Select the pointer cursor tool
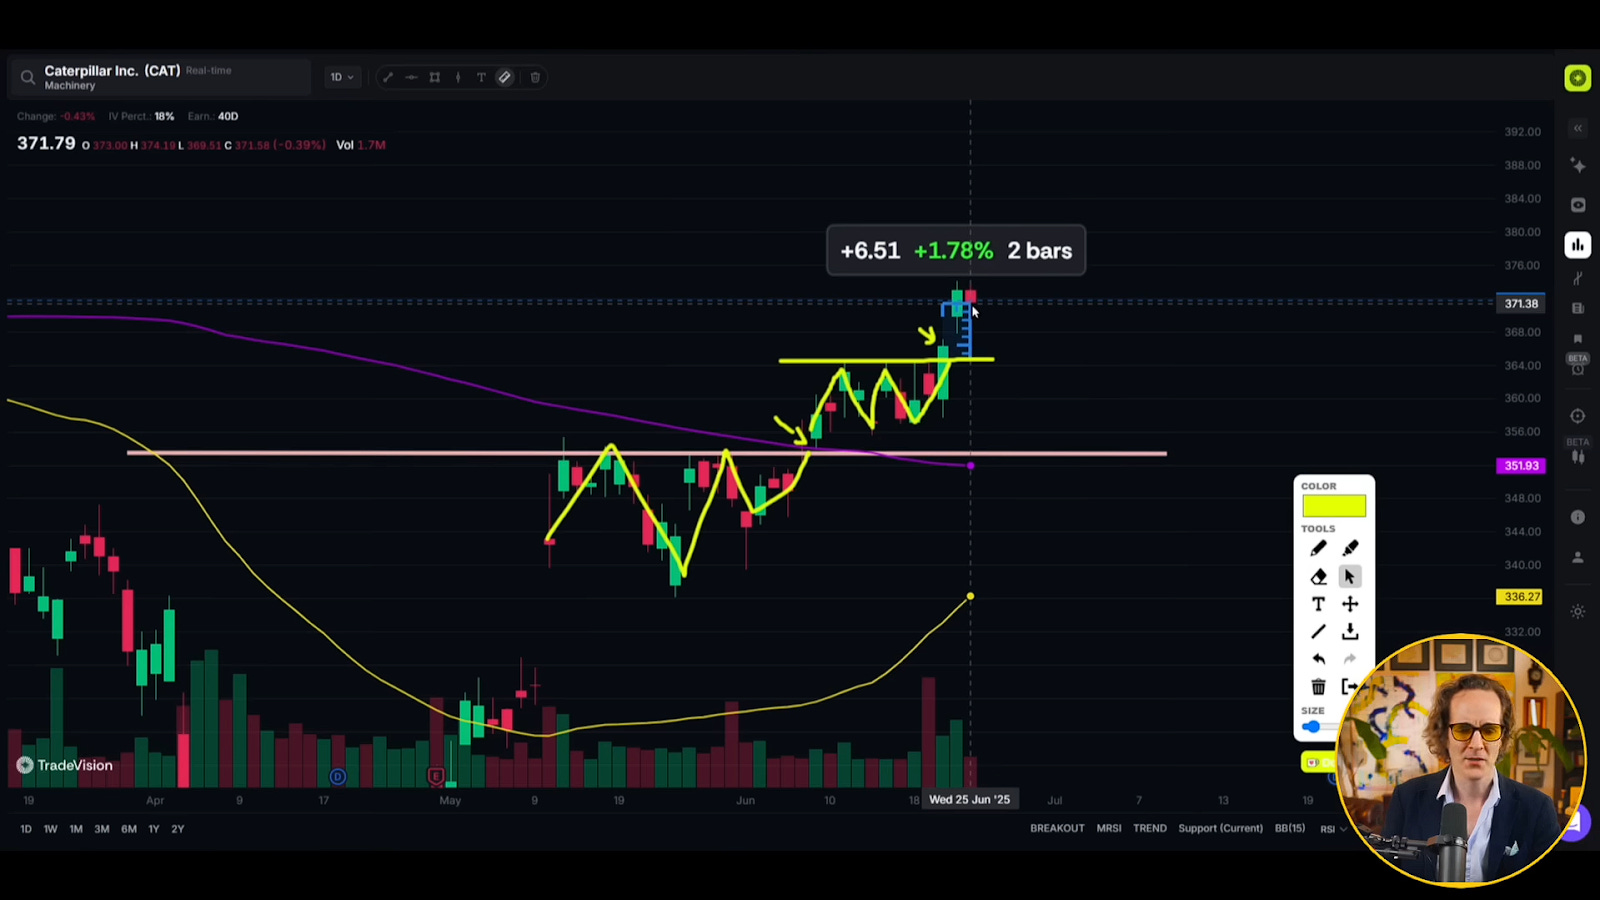 tap(1350, 577)
